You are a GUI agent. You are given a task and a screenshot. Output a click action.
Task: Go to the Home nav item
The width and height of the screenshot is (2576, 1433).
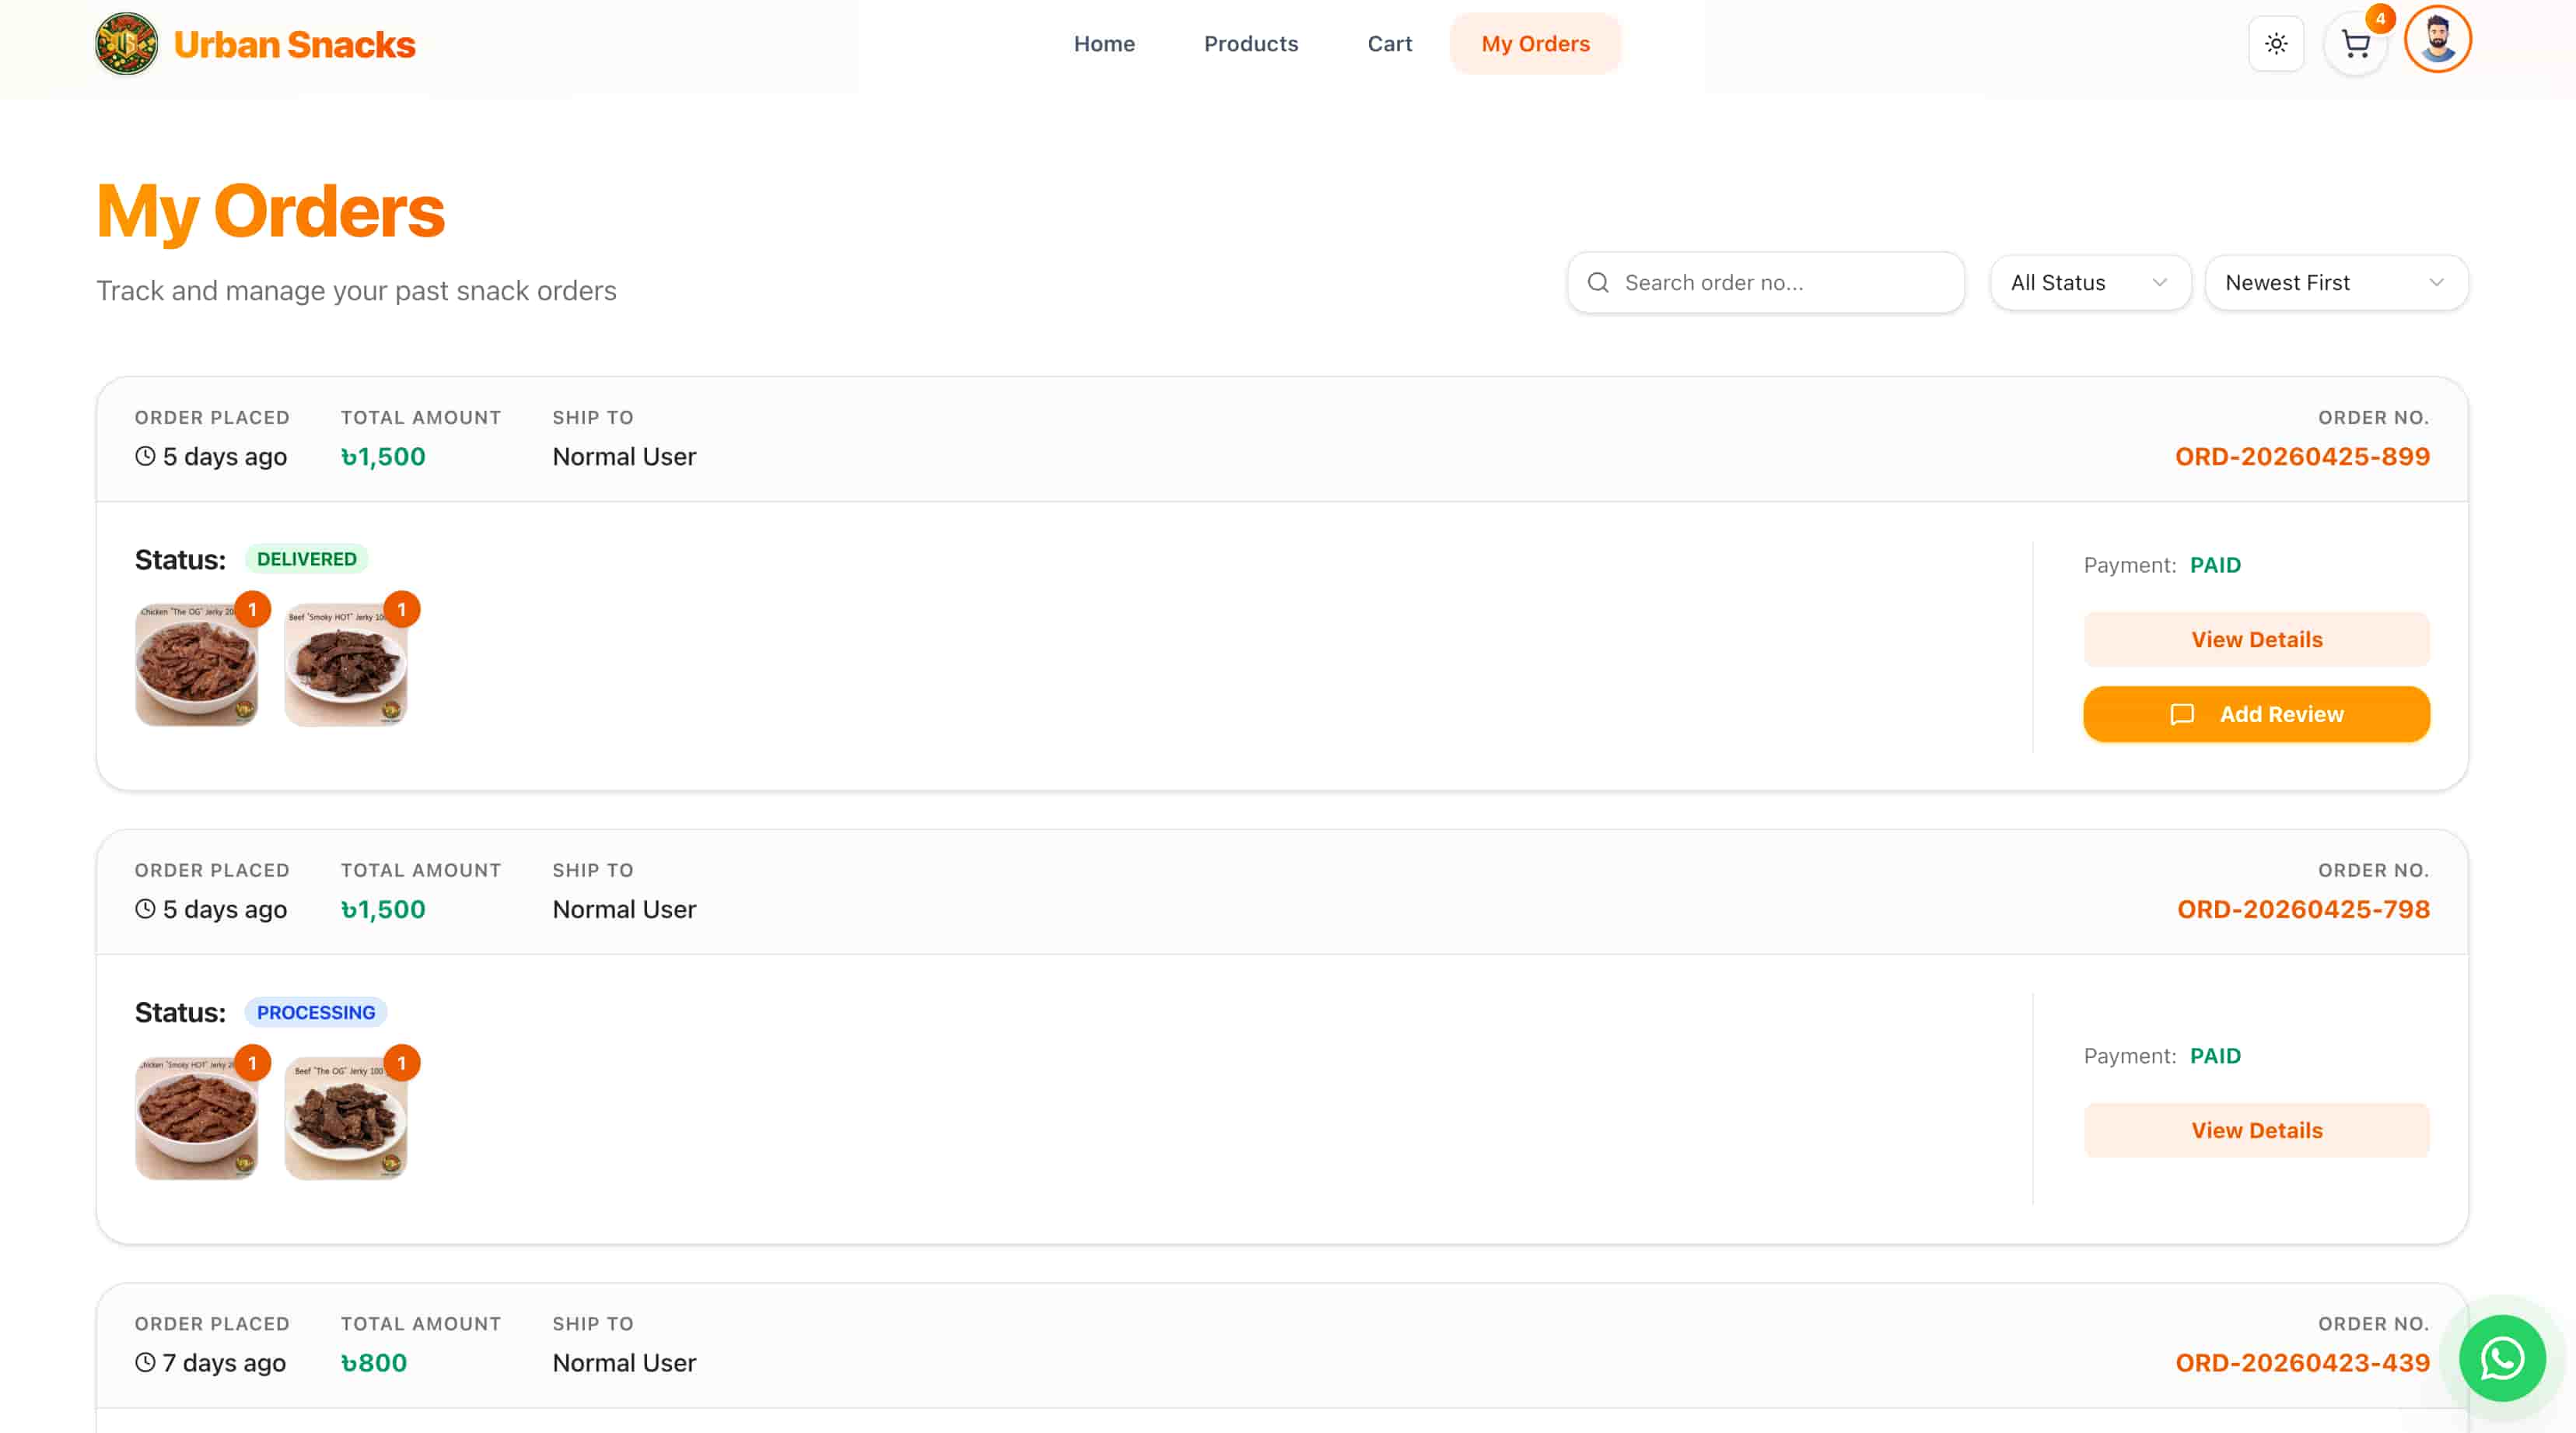pos(1104,44)
